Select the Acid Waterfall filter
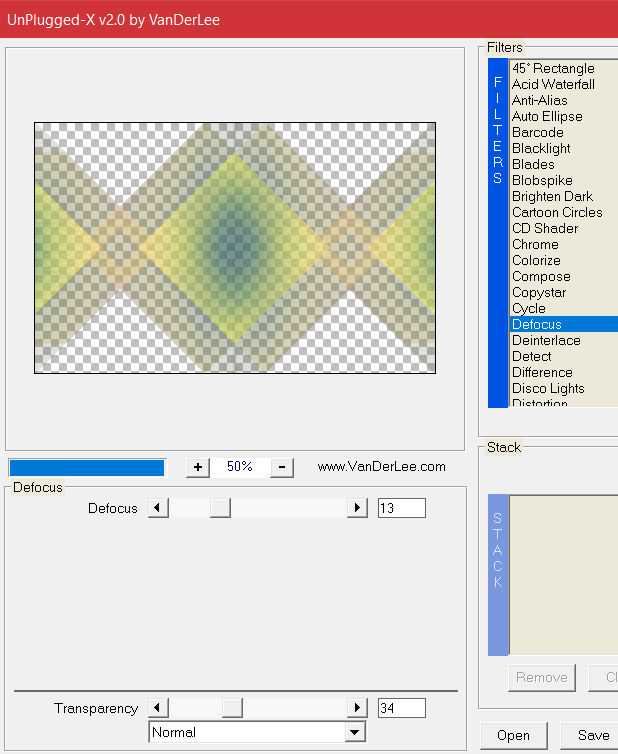Screen dimensions: 618x754 (x=553, y=84)
